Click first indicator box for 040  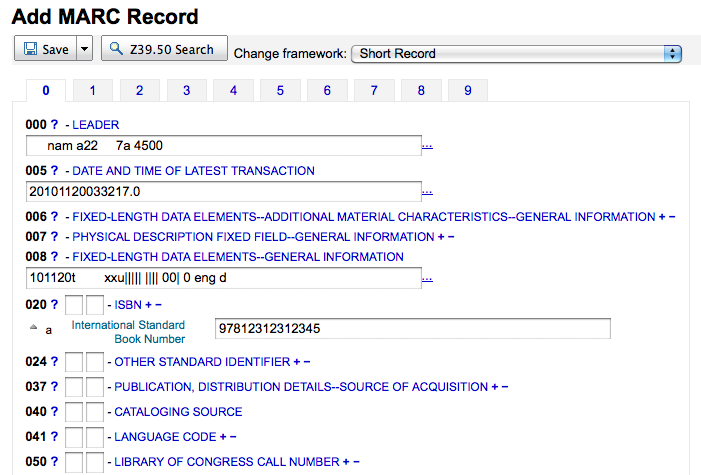coord(74,412)
